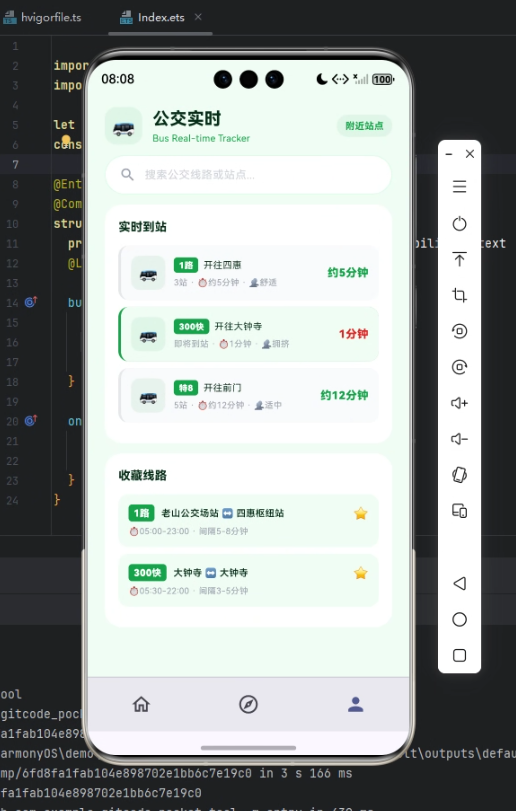This screenshot has width=516, height=811.
Task: Click line number 7 in the gutter
Action: (16, 164)
